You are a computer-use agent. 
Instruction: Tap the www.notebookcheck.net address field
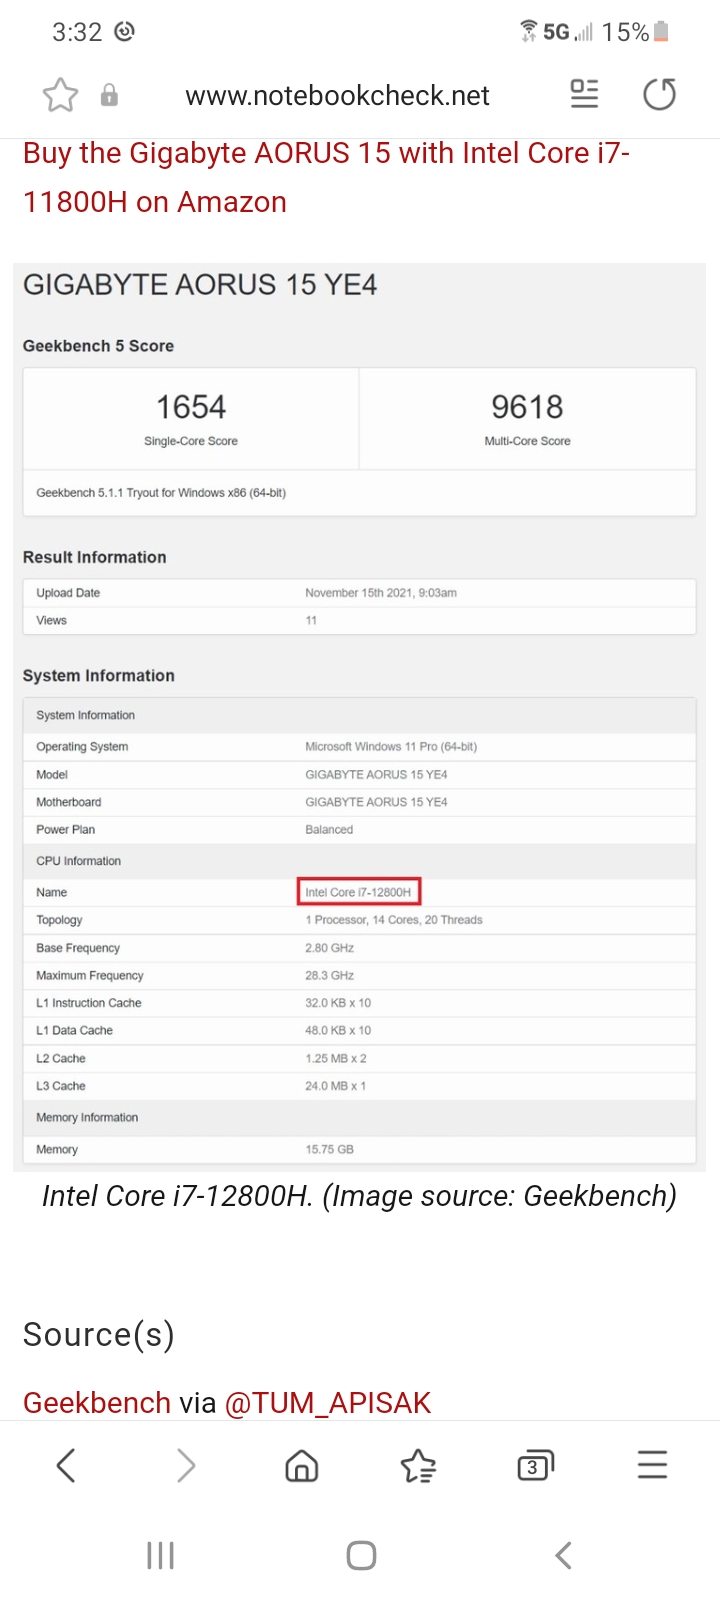(337, 95)
